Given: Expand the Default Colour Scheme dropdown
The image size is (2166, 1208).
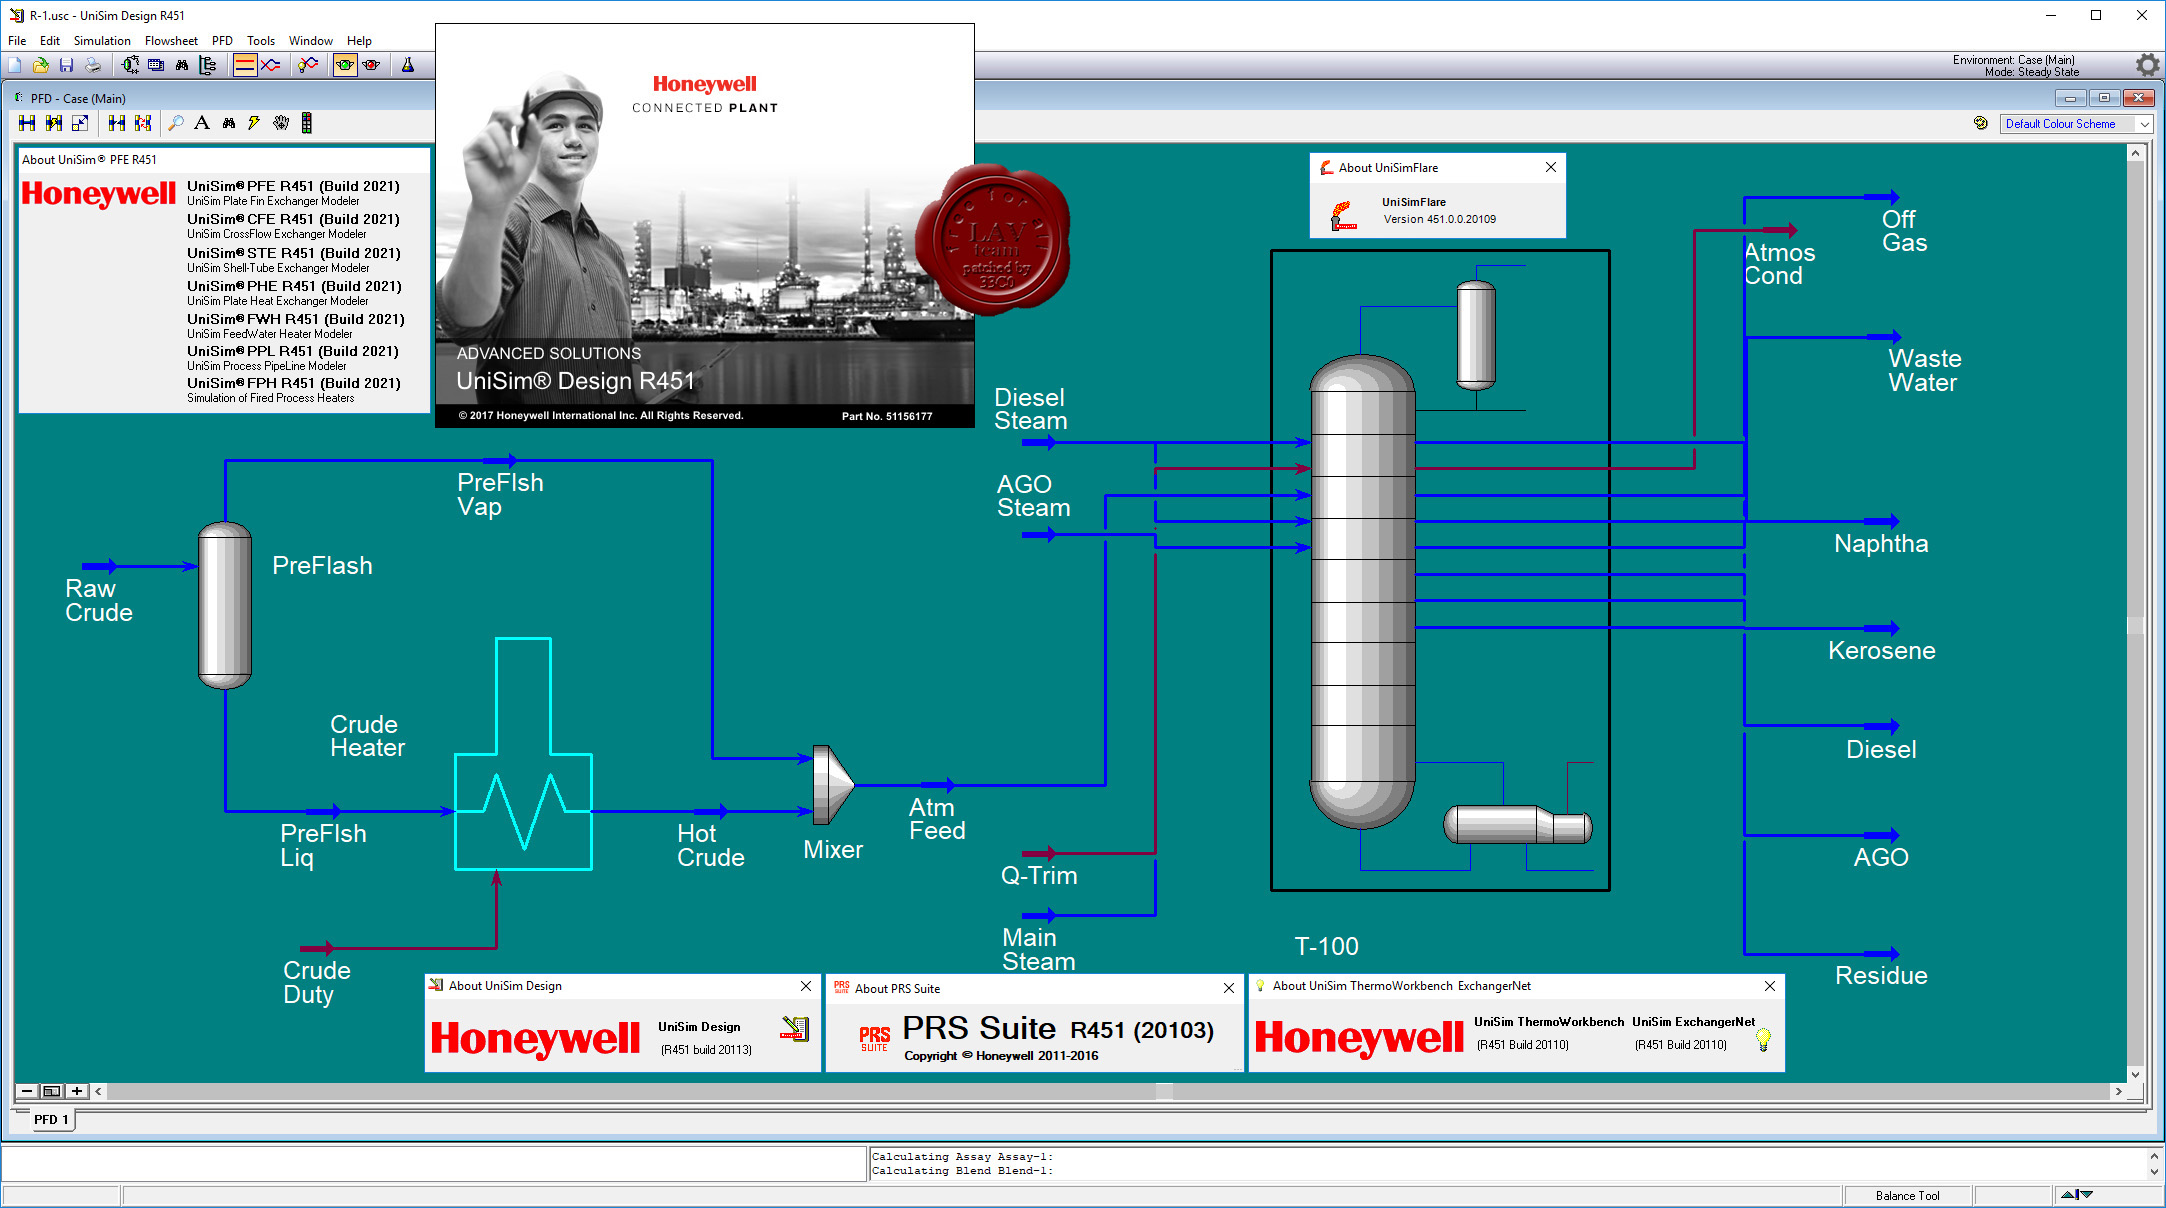Looking at the screenshot, I should coord(2144,124).
